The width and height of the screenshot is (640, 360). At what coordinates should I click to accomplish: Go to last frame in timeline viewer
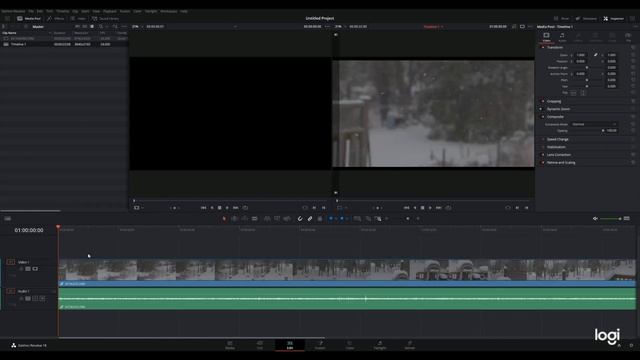pyautogui.click(x=439, y=208)
